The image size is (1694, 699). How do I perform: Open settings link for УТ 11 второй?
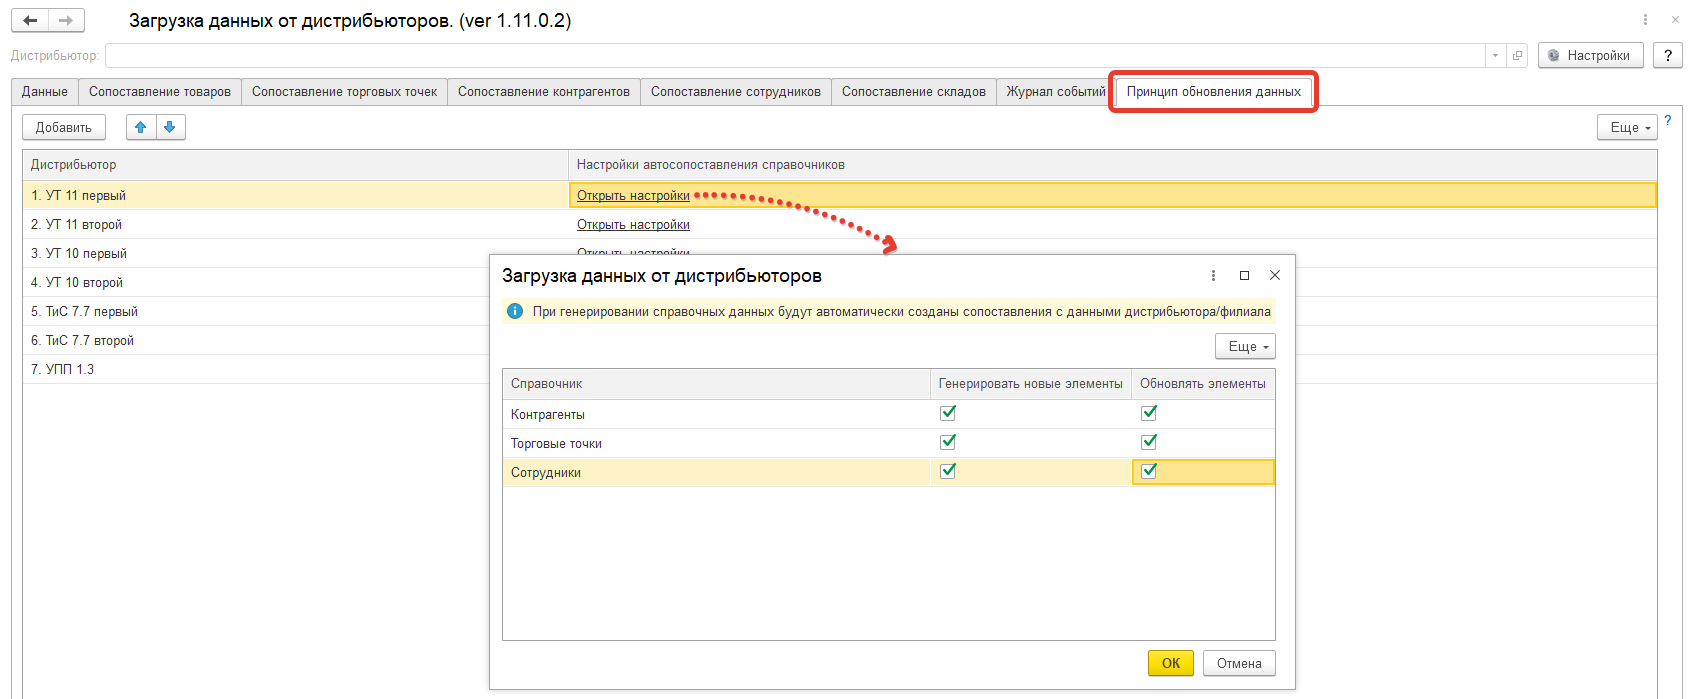633,225
